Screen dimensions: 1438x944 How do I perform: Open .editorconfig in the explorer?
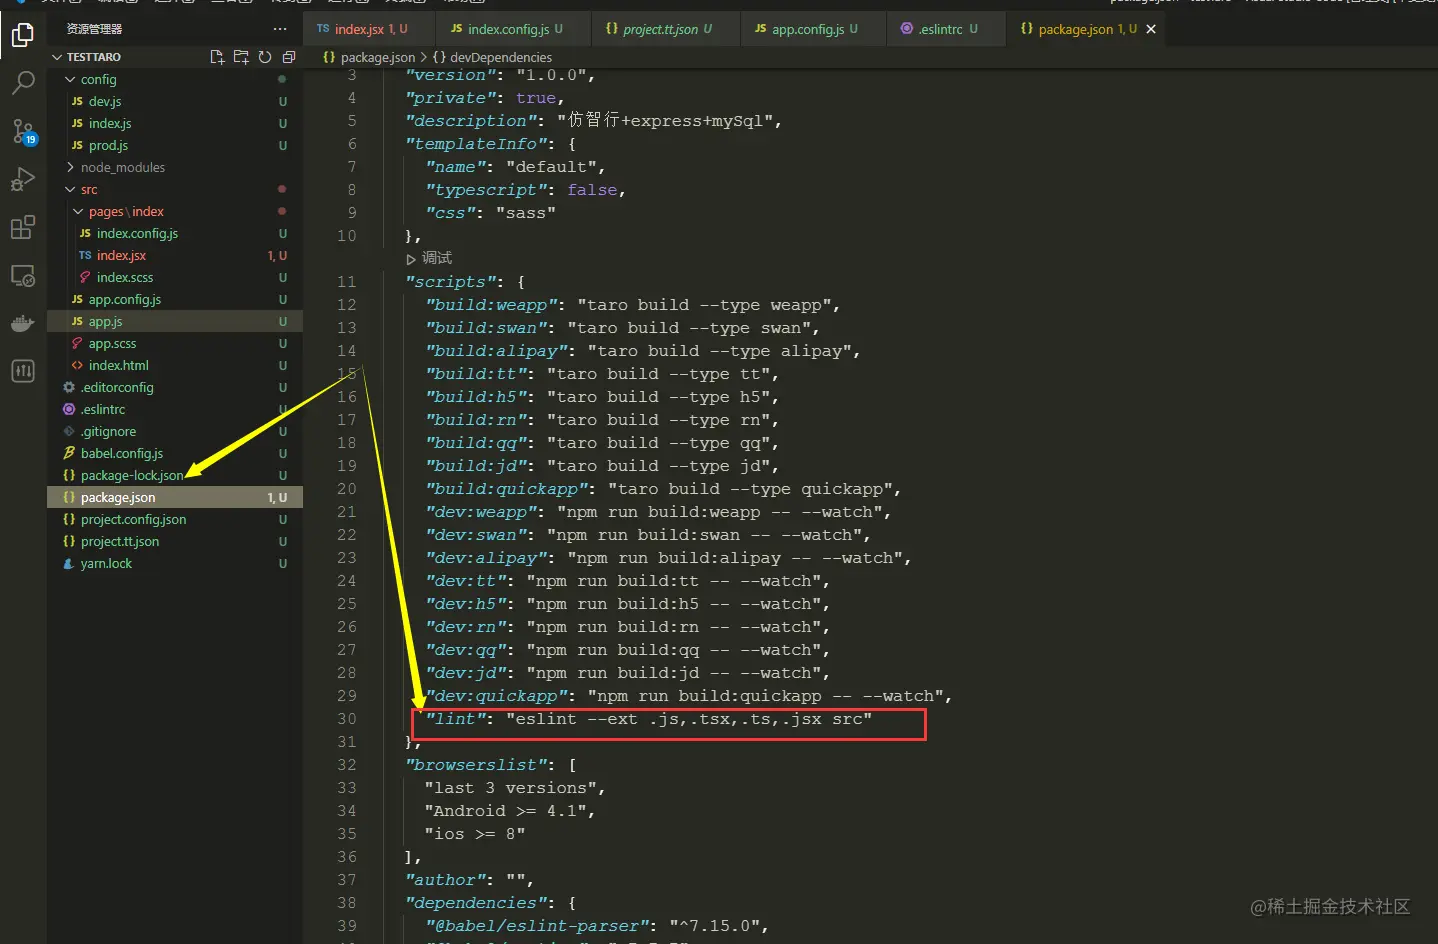click(x=175, y=387)
